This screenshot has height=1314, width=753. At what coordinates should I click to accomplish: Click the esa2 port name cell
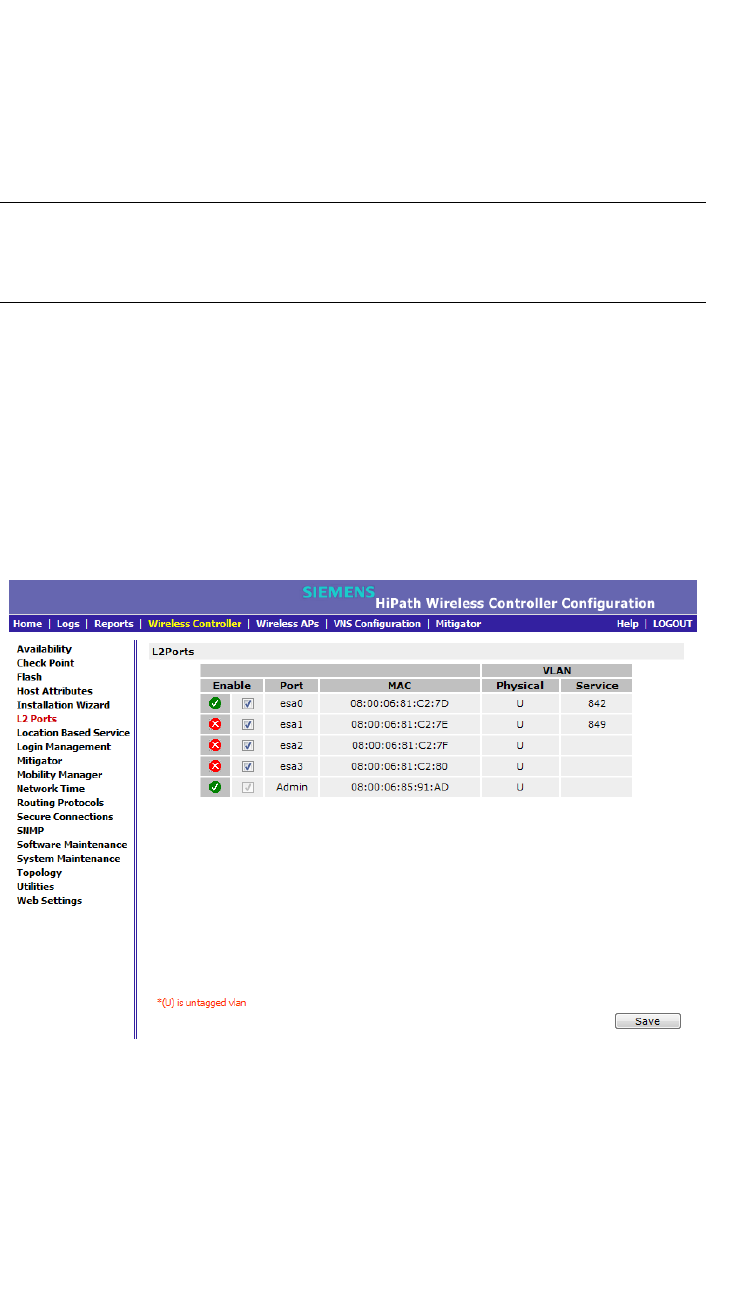[292, 745]
